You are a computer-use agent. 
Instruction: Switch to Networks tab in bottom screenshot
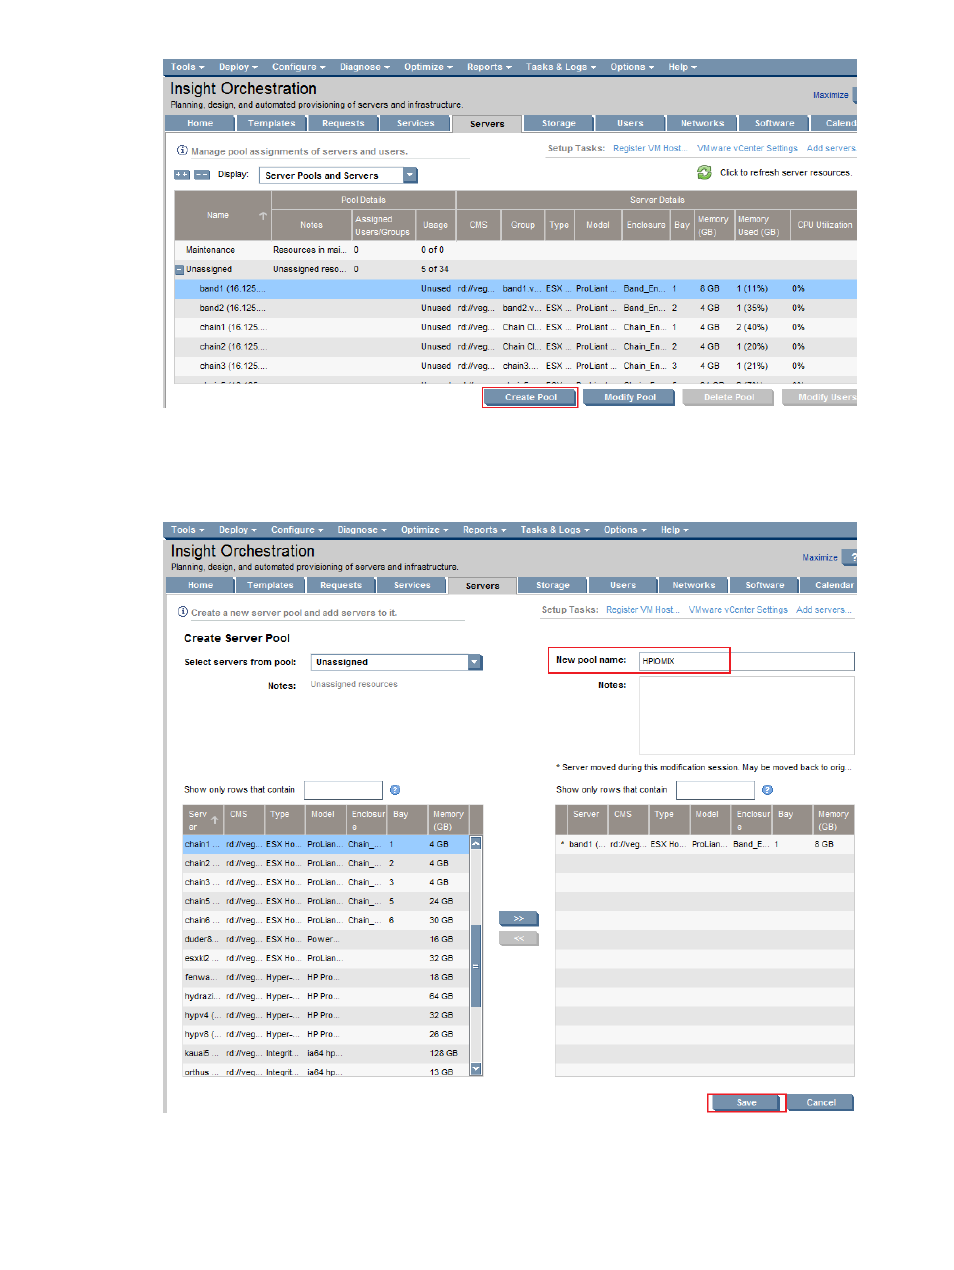[694, 585]
